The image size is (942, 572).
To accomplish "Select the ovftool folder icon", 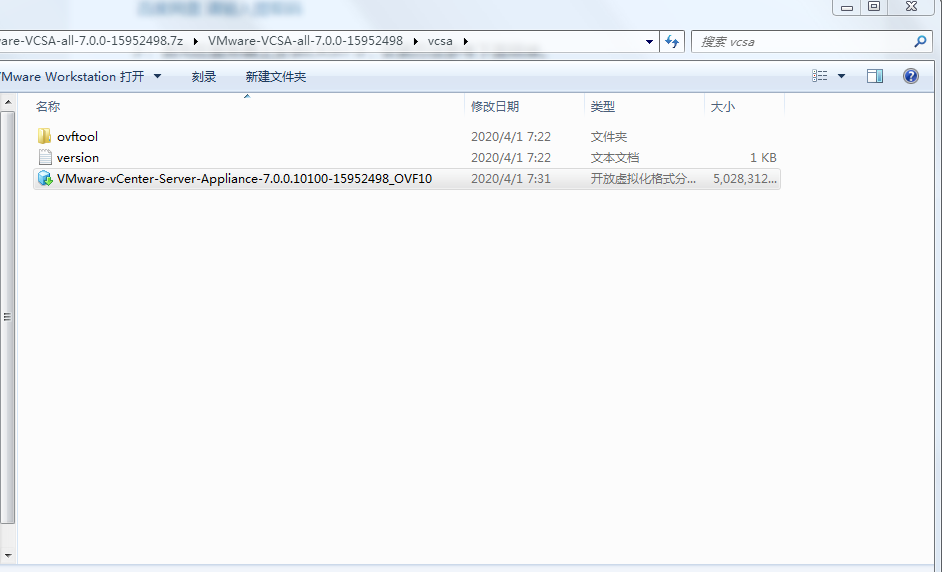I will coord(44,136).
